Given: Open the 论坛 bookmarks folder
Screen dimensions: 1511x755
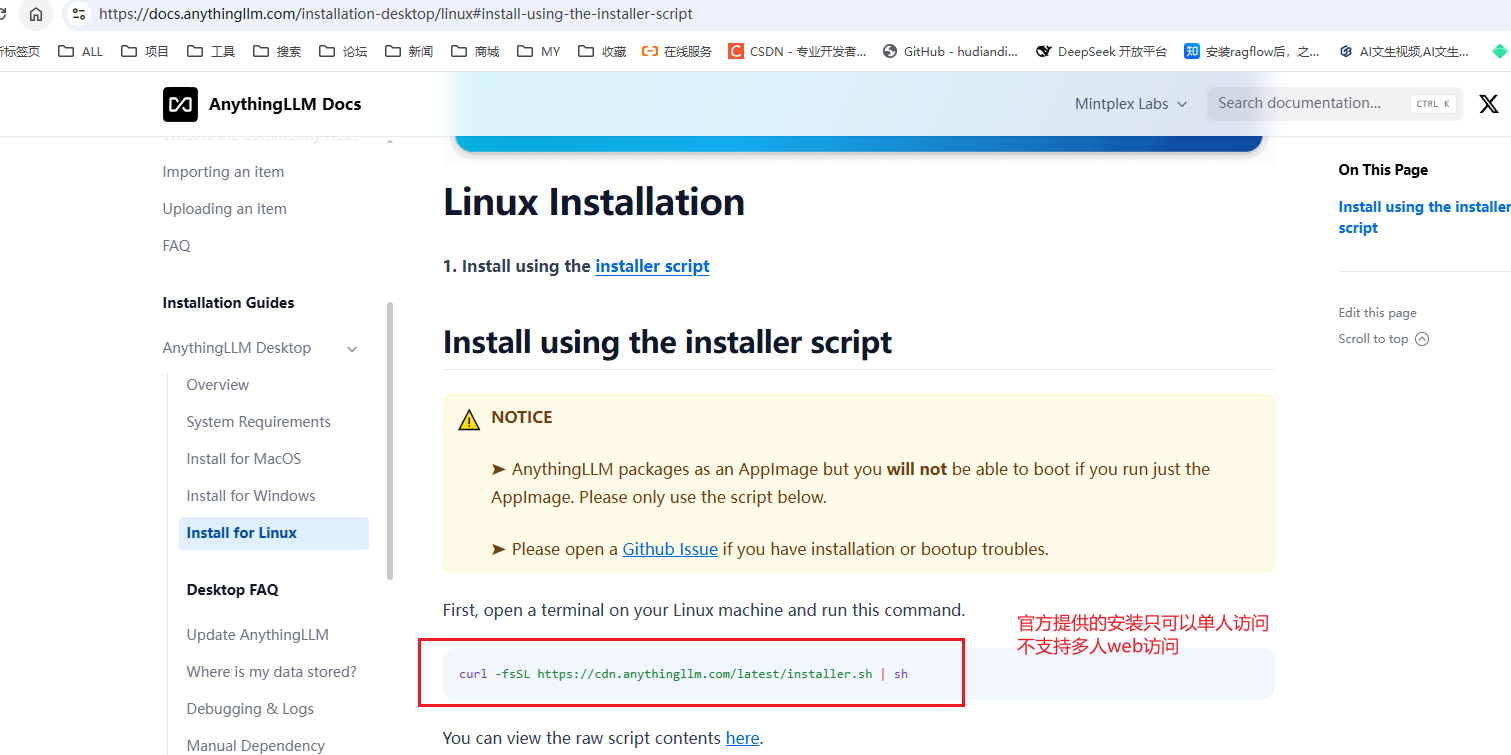Looking at the screenshot, I should (343, 51).
